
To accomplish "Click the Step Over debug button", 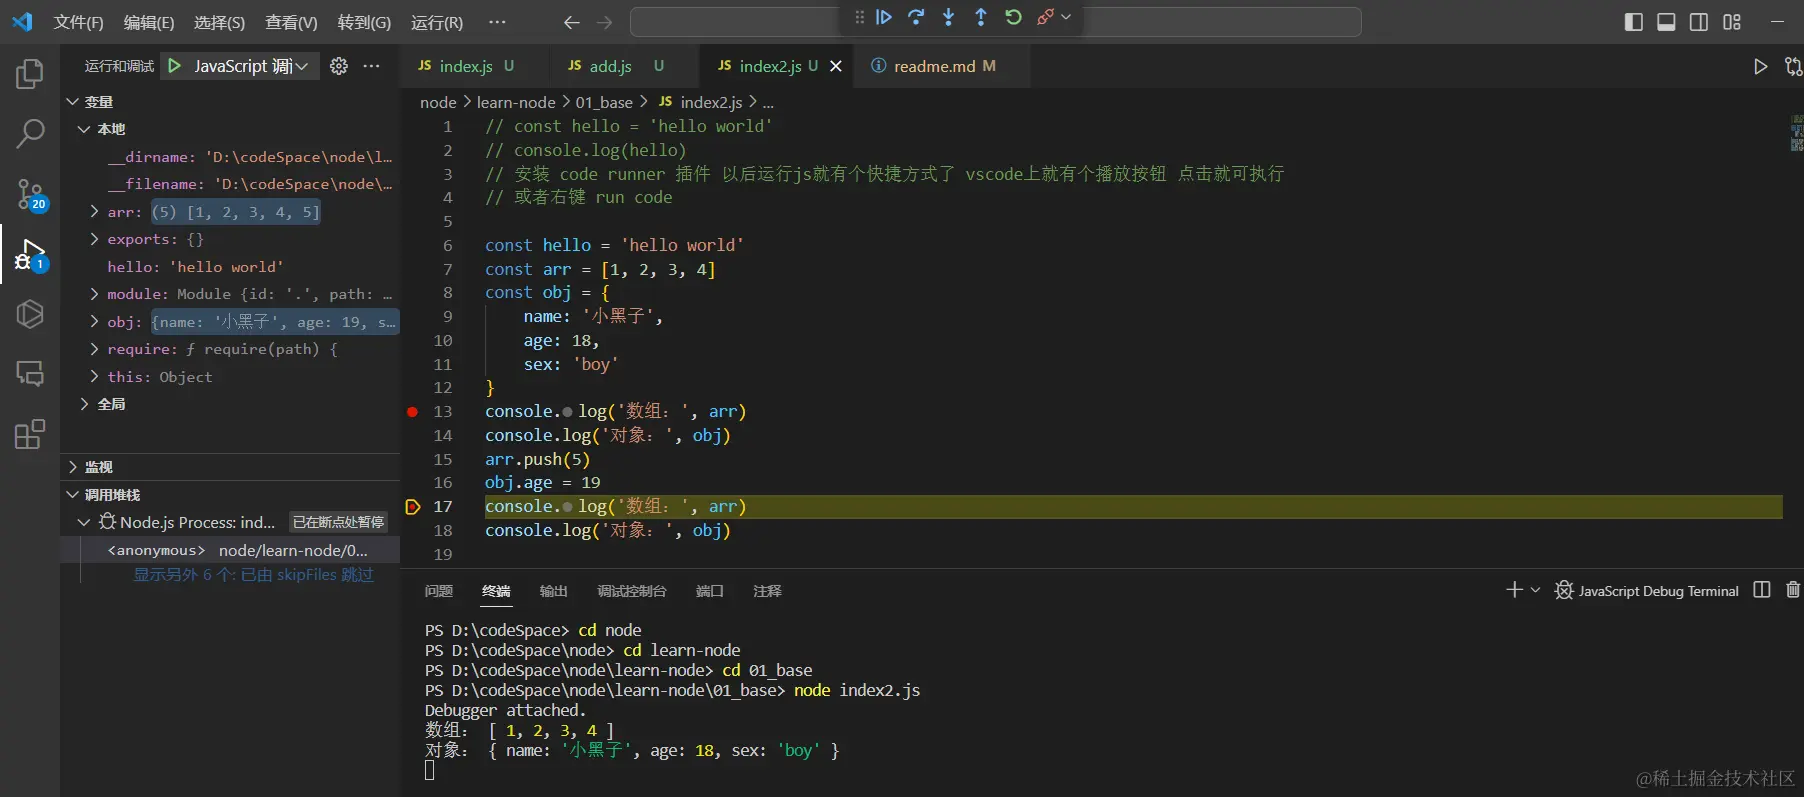I will pyautogui.click(x=916, y=17).
